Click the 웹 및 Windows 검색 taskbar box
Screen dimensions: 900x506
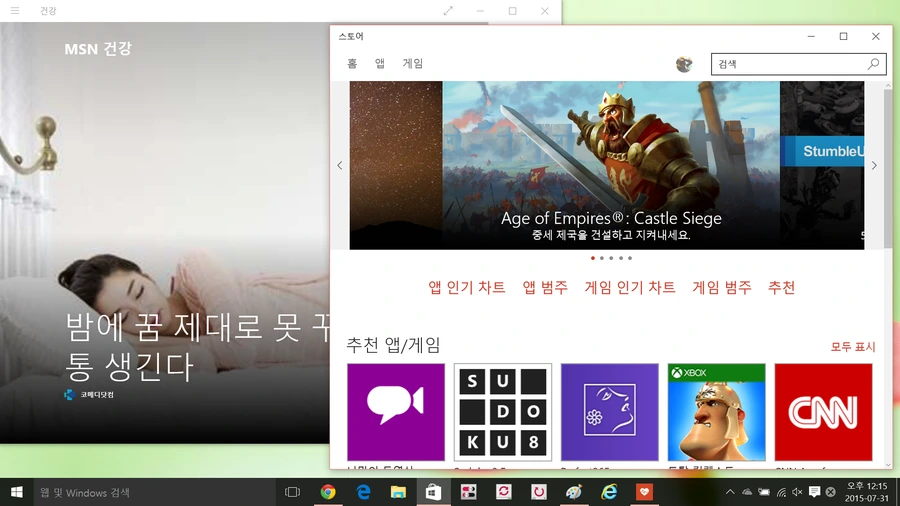pyautogui.click(x=155, y=492)
